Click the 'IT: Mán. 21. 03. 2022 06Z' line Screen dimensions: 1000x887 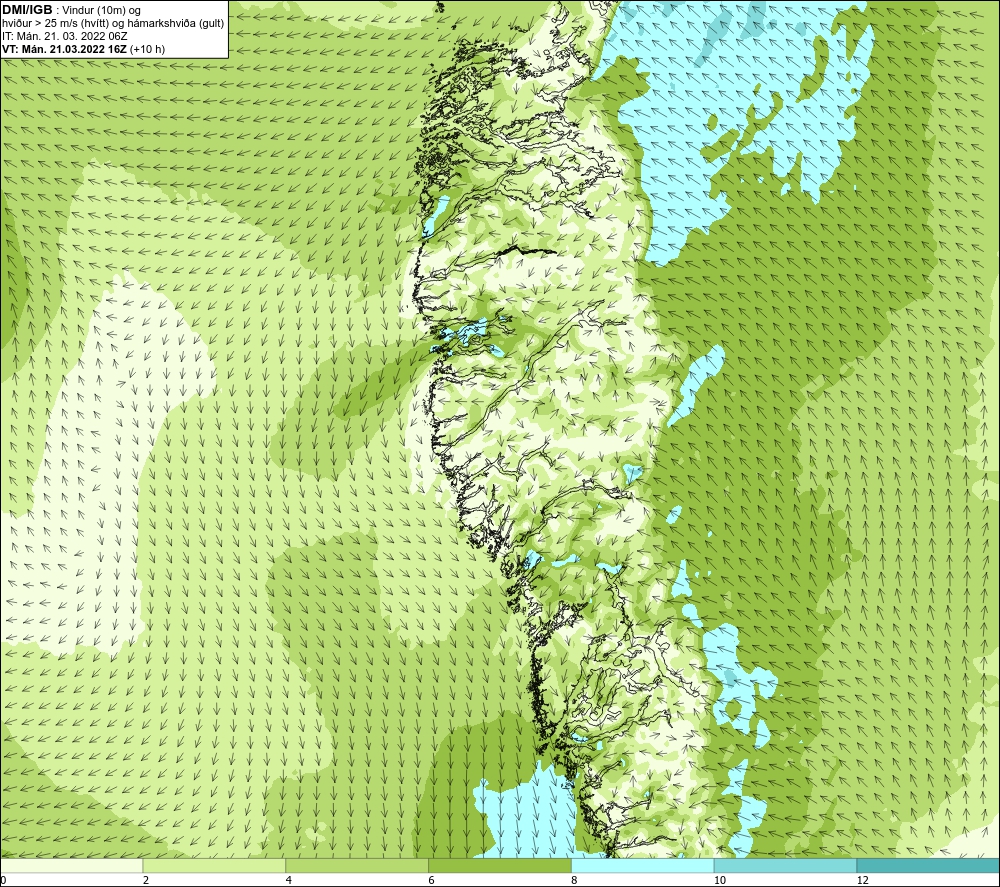pos(65,36)
